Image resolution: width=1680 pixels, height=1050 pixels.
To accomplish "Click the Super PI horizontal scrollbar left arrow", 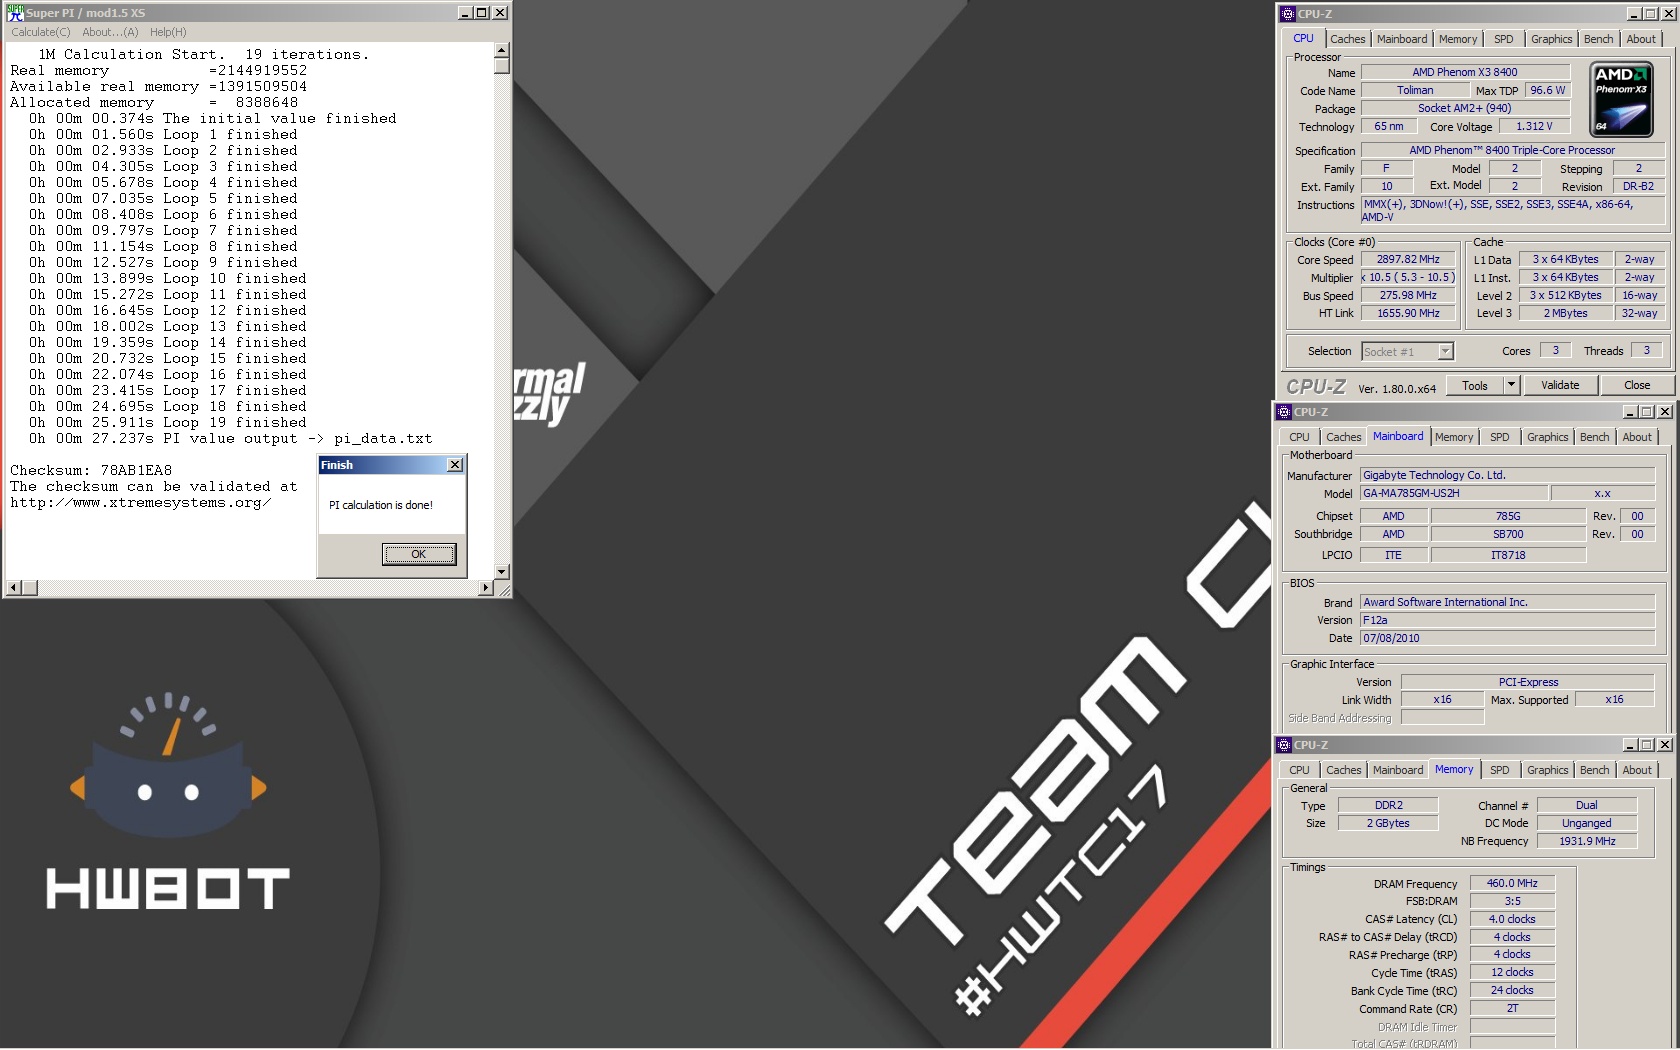I will point(13,588).
